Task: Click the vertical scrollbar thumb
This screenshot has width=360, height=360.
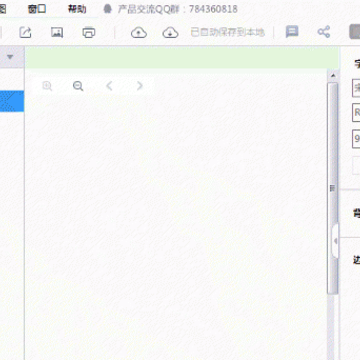Action: pos(332,188)
